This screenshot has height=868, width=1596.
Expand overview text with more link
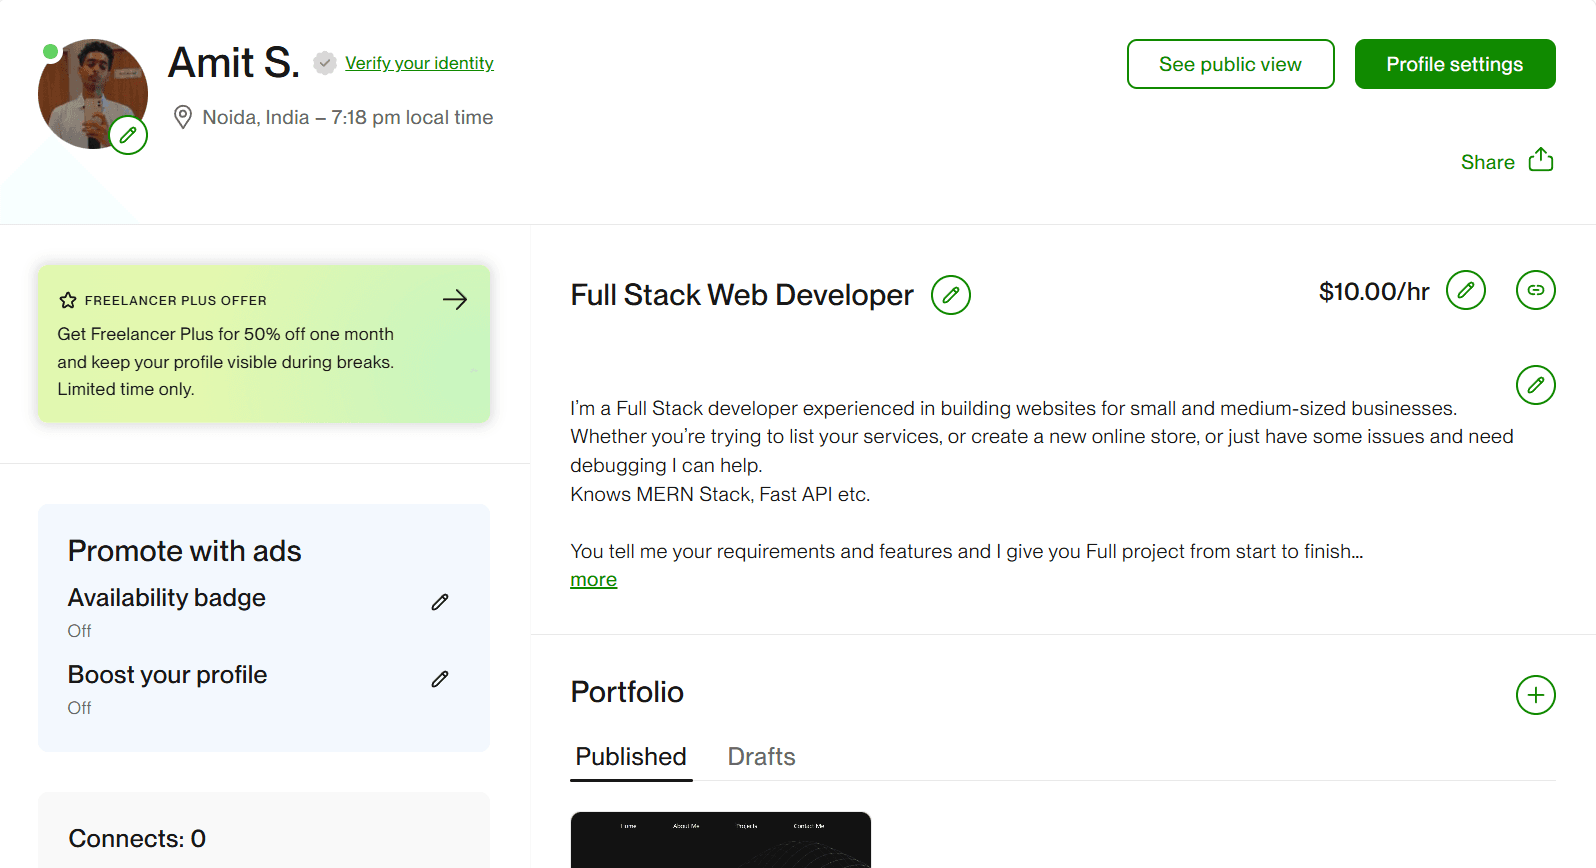(x=593, y=580)
